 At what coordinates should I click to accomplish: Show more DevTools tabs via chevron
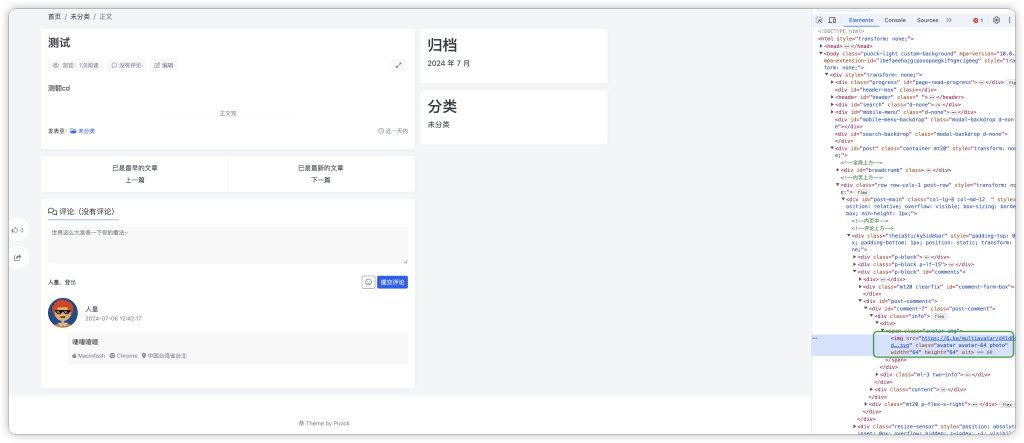click(x=948, y=20)
